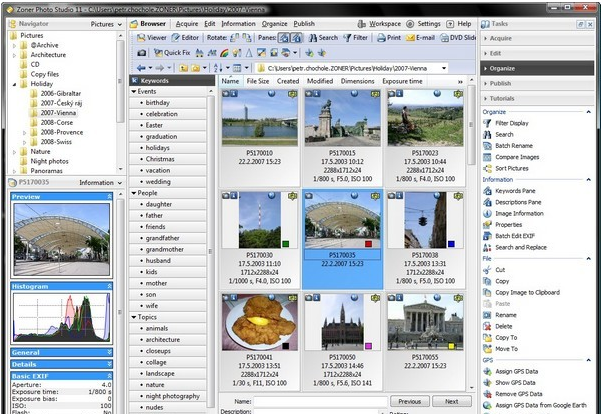Click the Previous button
601x414 pixels.
click(x=410, y=401)
